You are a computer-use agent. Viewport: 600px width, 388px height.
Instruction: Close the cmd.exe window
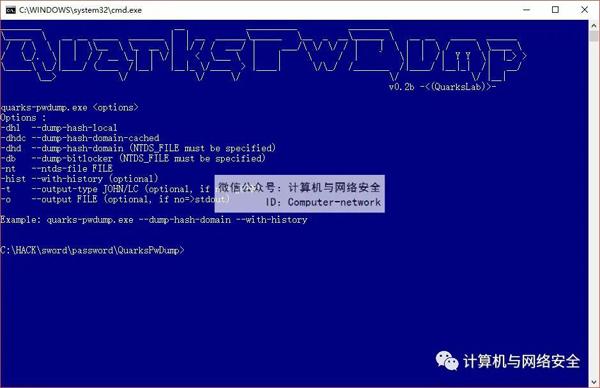coord(584,10)
